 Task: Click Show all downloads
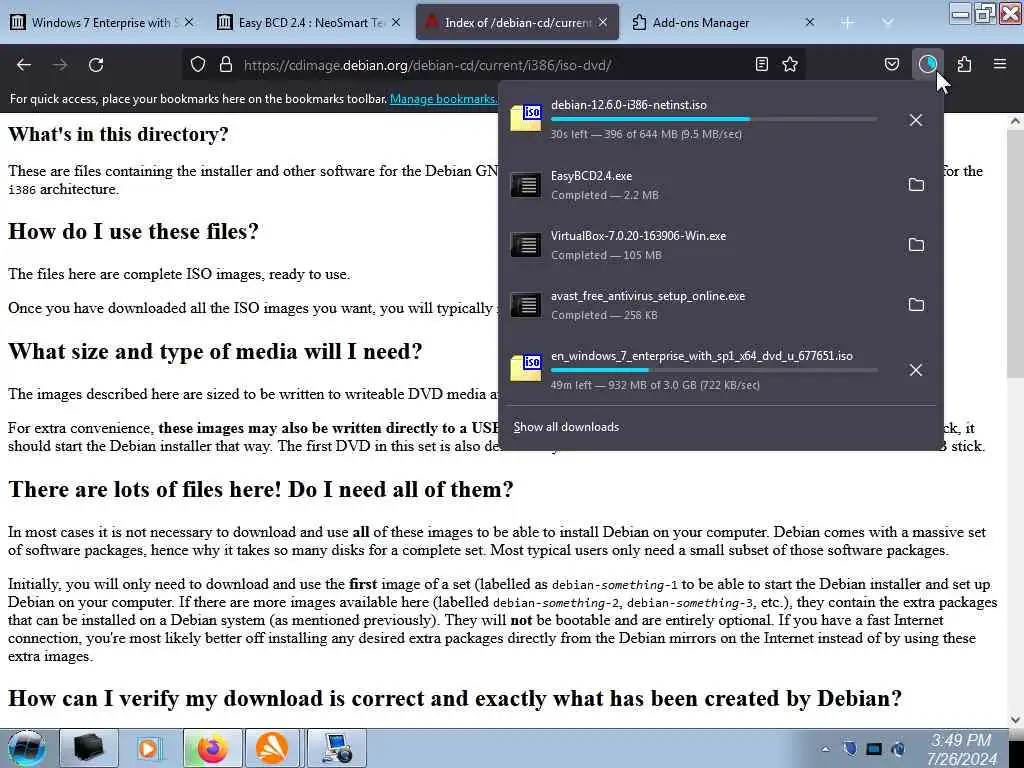point(566,427)
